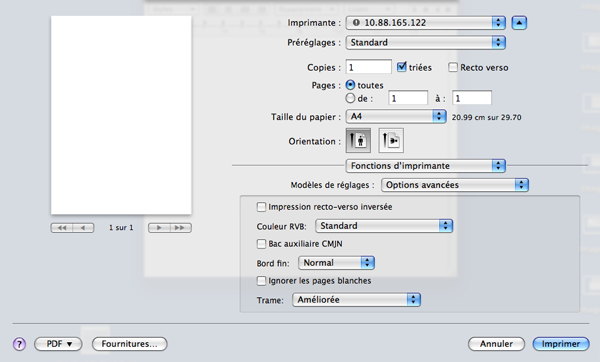This screenshot has height=362, width=600.
Task: Open the PDF menu button
Action: coord(58,344)
